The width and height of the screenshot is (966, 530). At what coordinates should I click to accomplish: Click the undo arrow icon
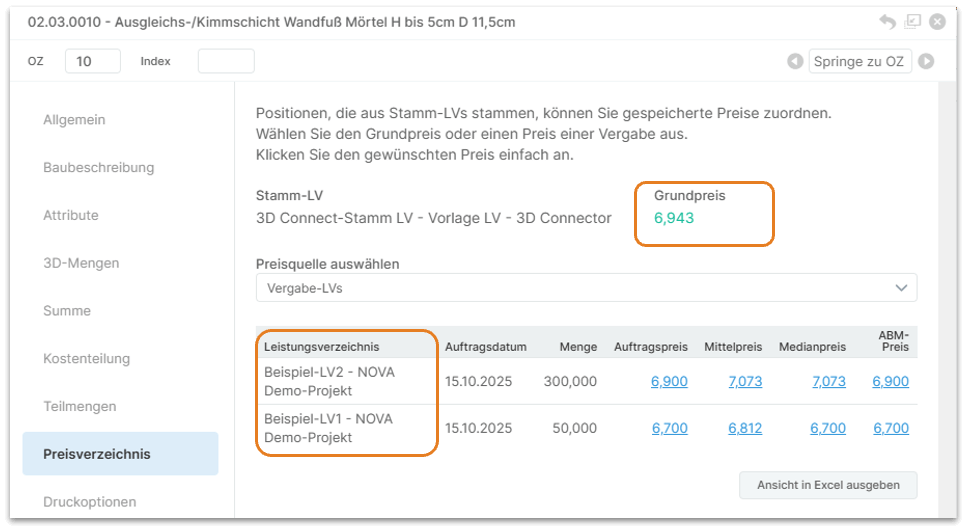887,21
